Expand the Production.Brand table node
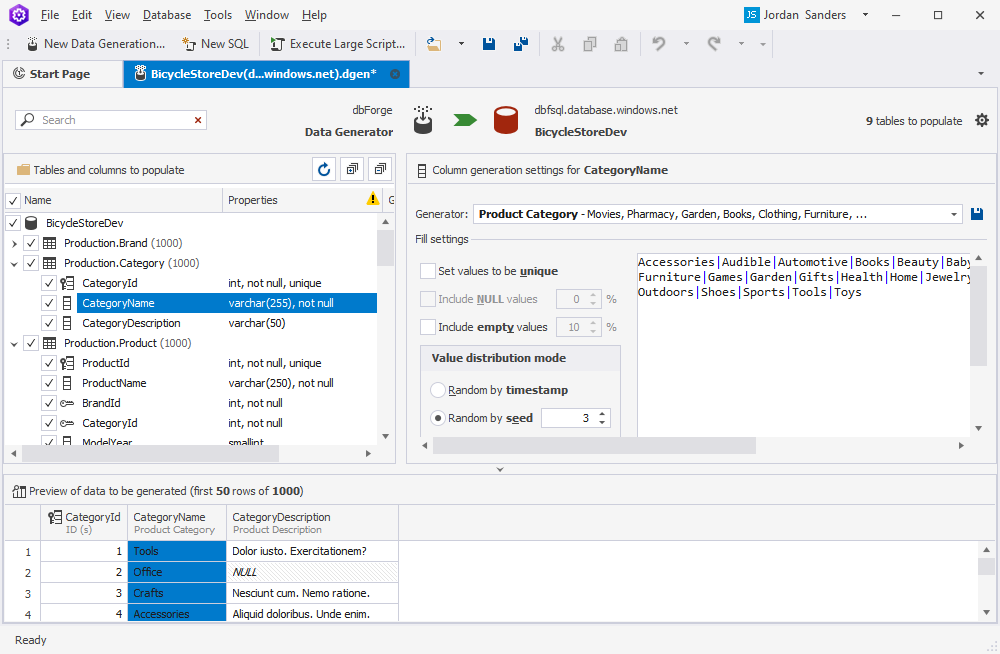 (14, 243)
